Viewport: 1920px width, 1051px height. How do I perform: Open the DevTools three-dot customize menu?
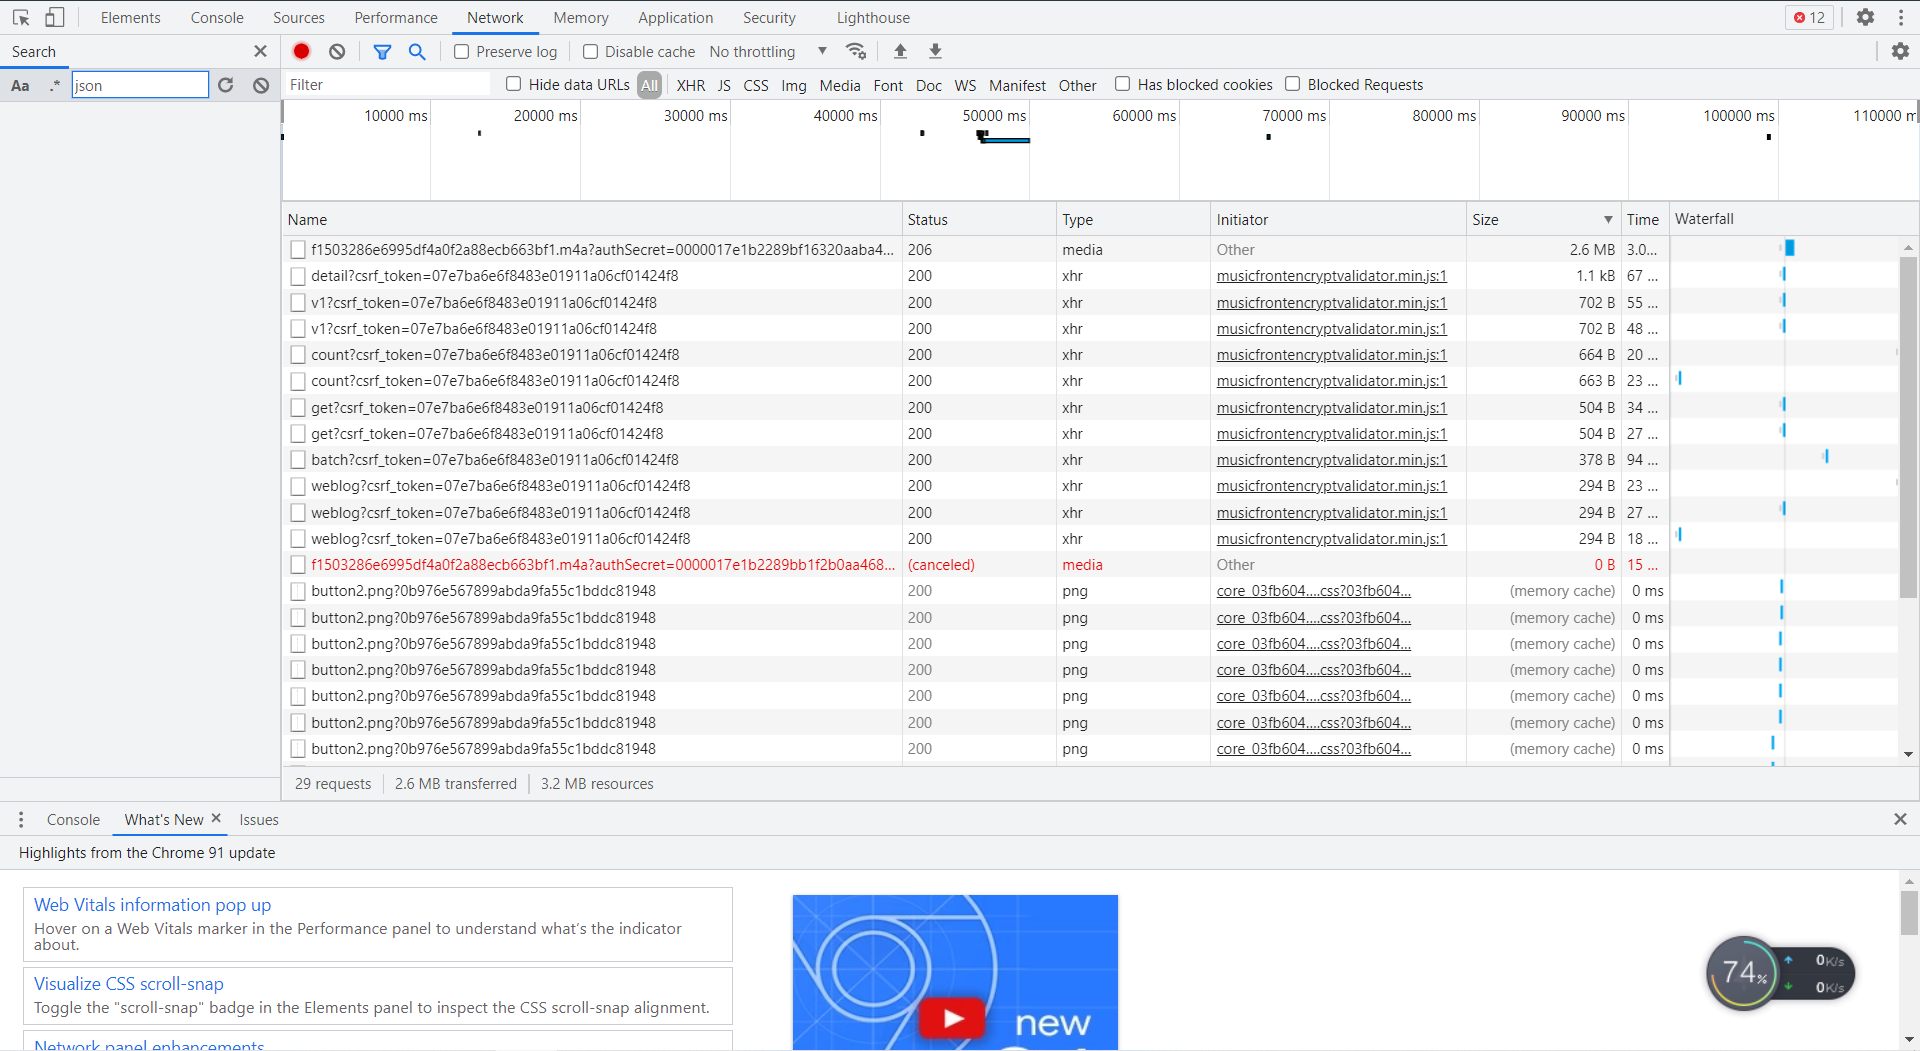(1901, 17)
